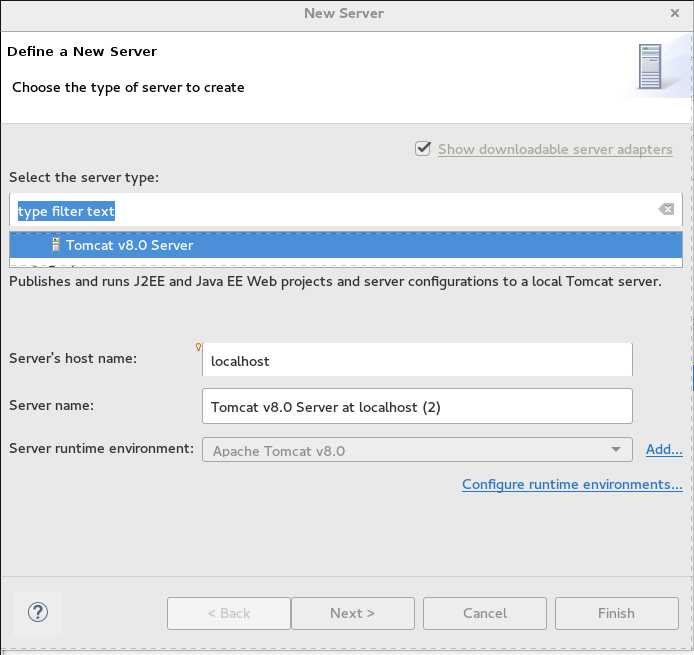Click the < Back button
The image size is (694, 655).
click(229, 613)
